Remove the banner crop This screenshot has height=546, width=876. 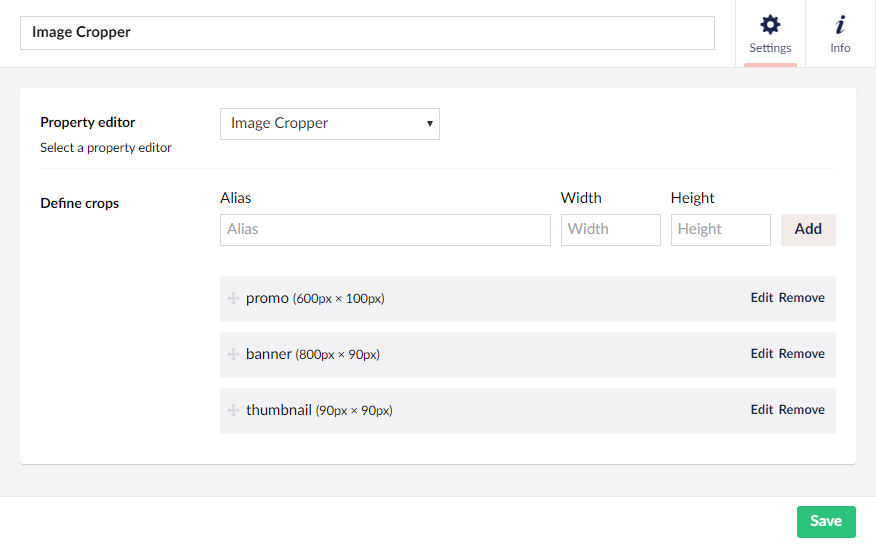(802, 354)
